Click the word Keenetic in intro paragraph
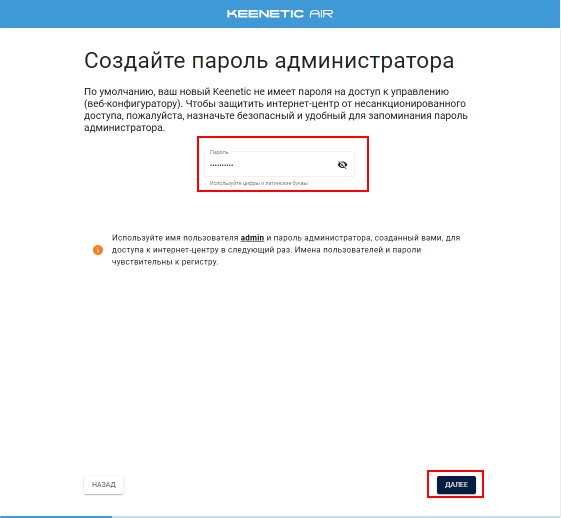This screenshot has width=561, height=518. pos(232,92)
